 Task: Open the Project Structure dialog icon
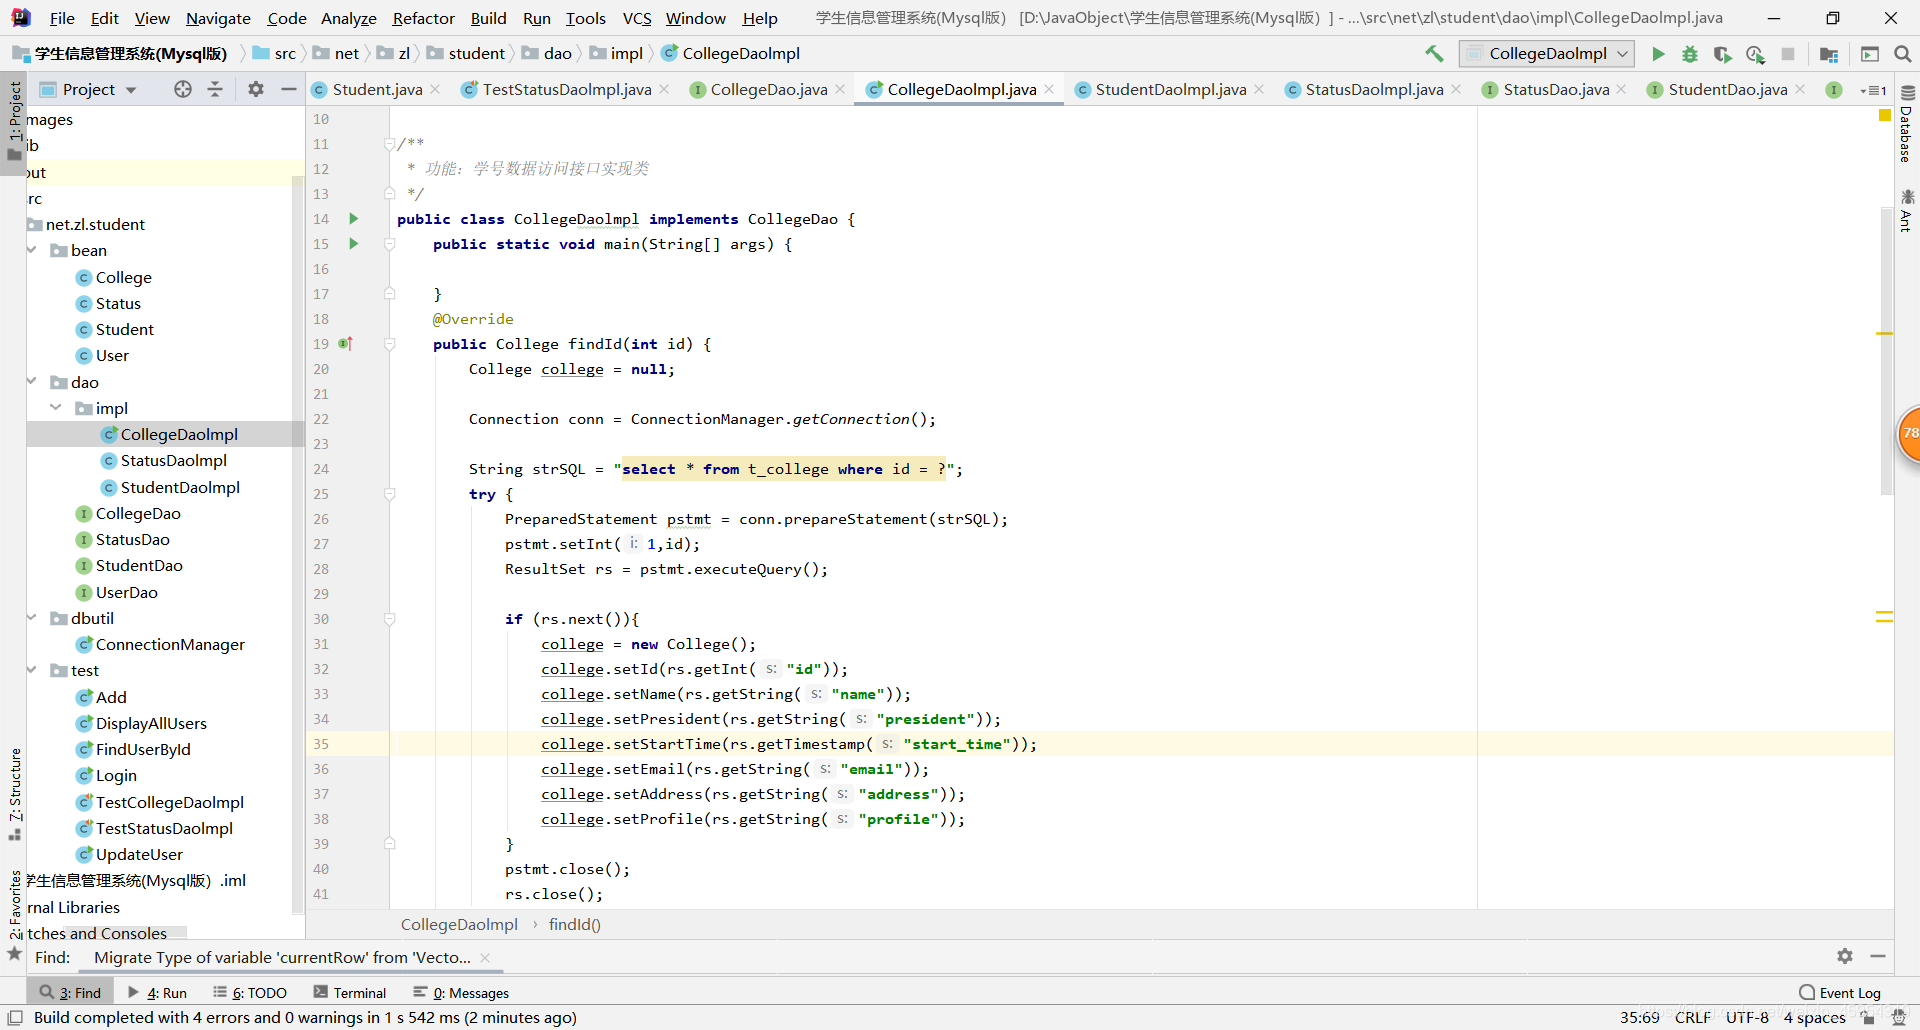pos(1829,54)
